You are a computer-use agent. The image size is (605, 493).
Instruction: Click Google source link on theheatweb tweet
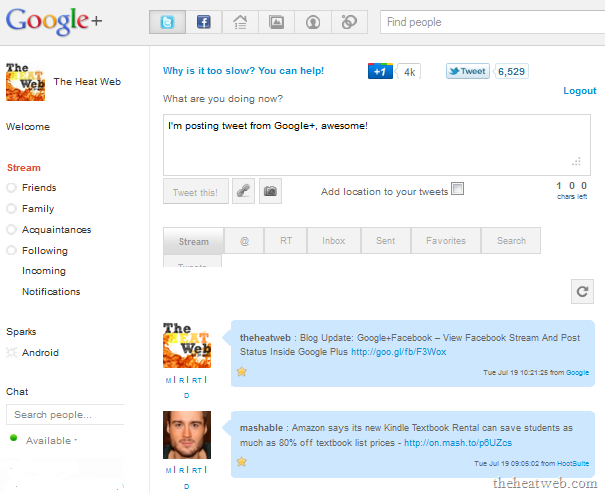point(577,373)
